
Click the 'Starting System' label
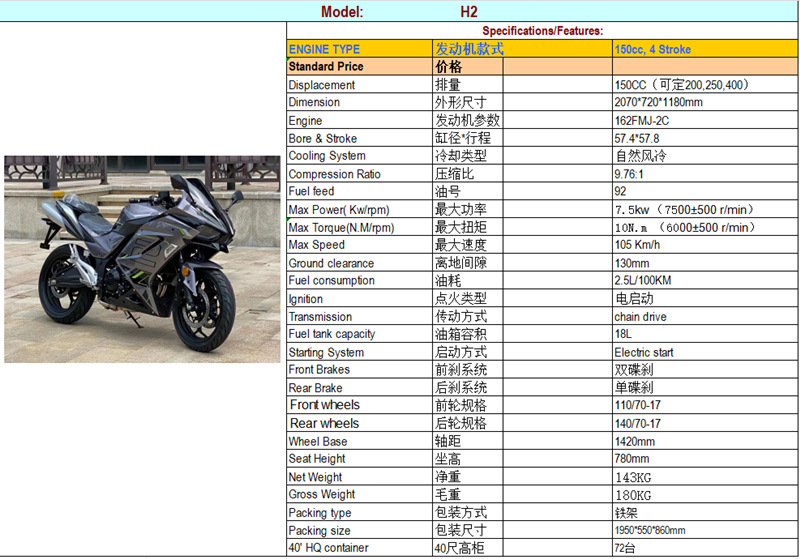pyautogui.click(x=326, y=352)
